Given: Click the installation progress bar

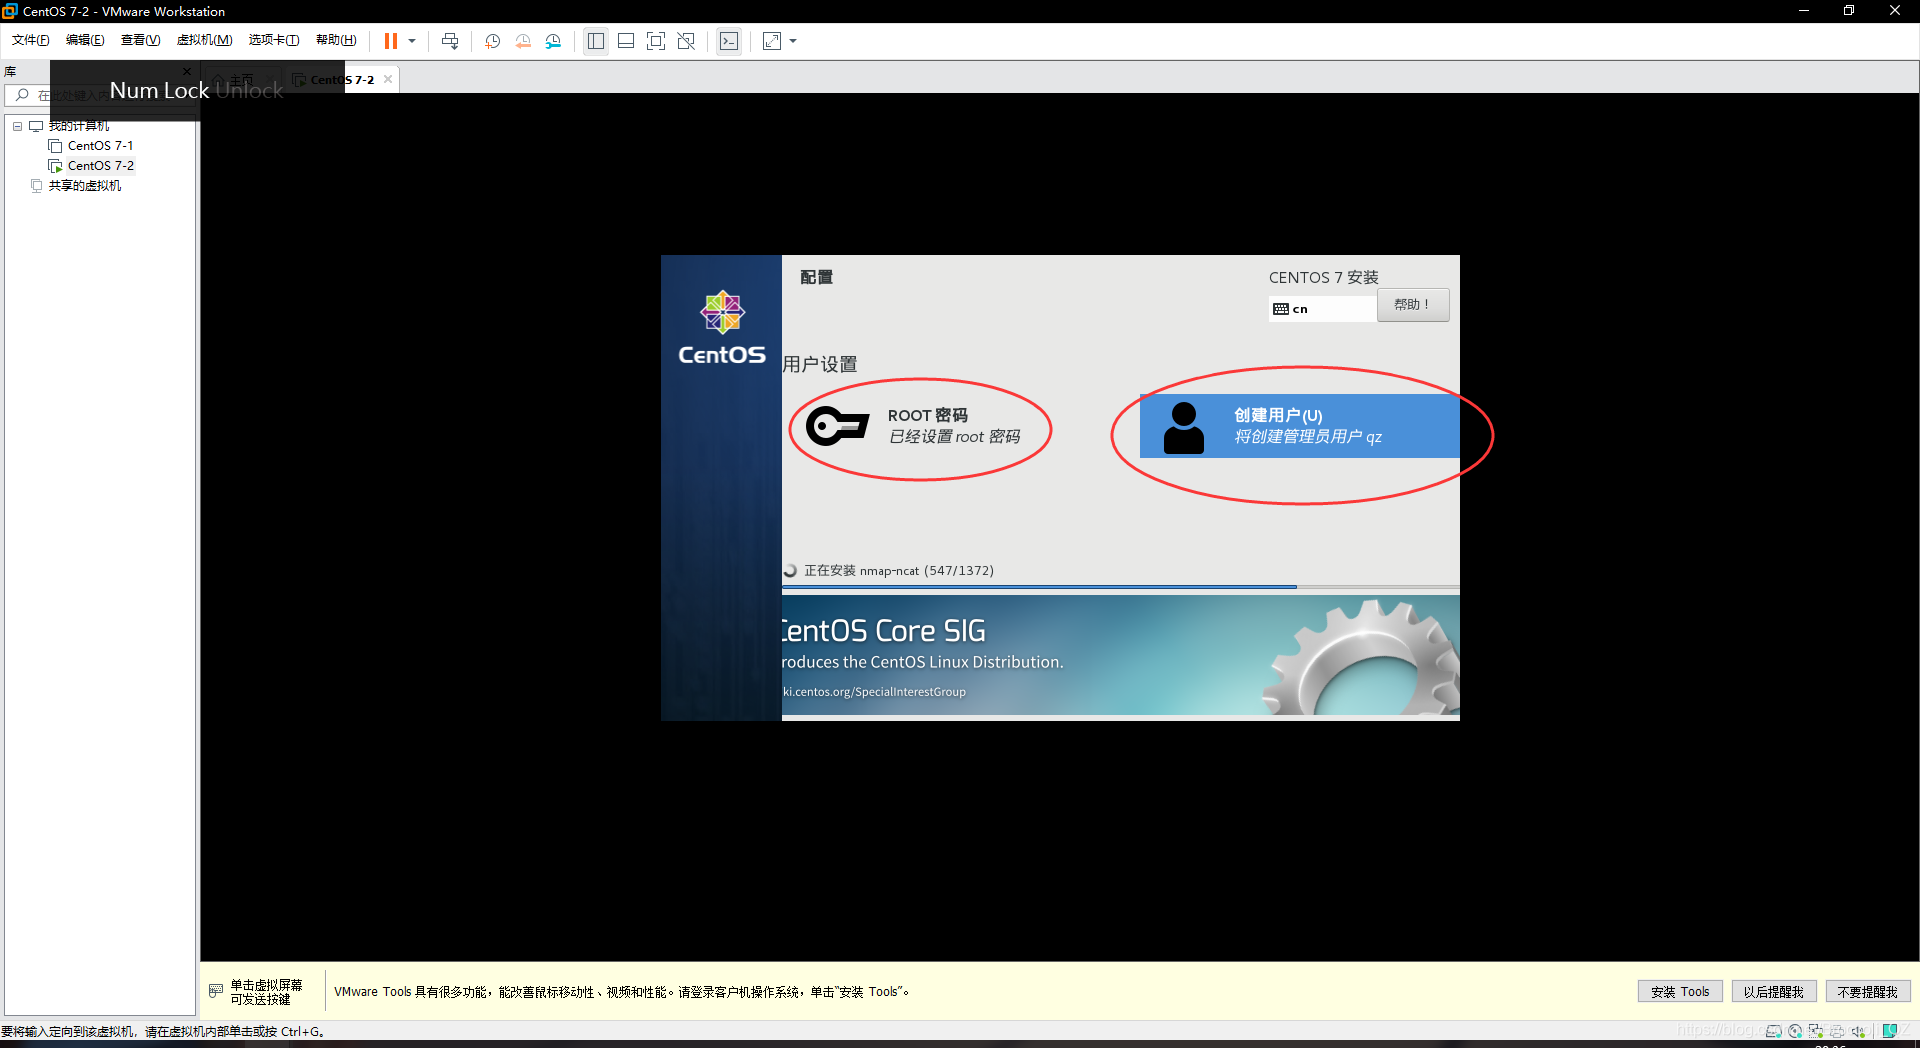Looking at the screenshot, I should pyautogui.click(x=1120, y=587).
